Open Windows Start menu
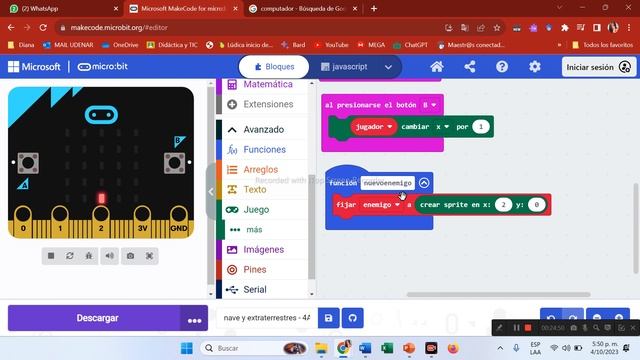The height and width of the screenshot is (360, 640). tap(187, 348)
